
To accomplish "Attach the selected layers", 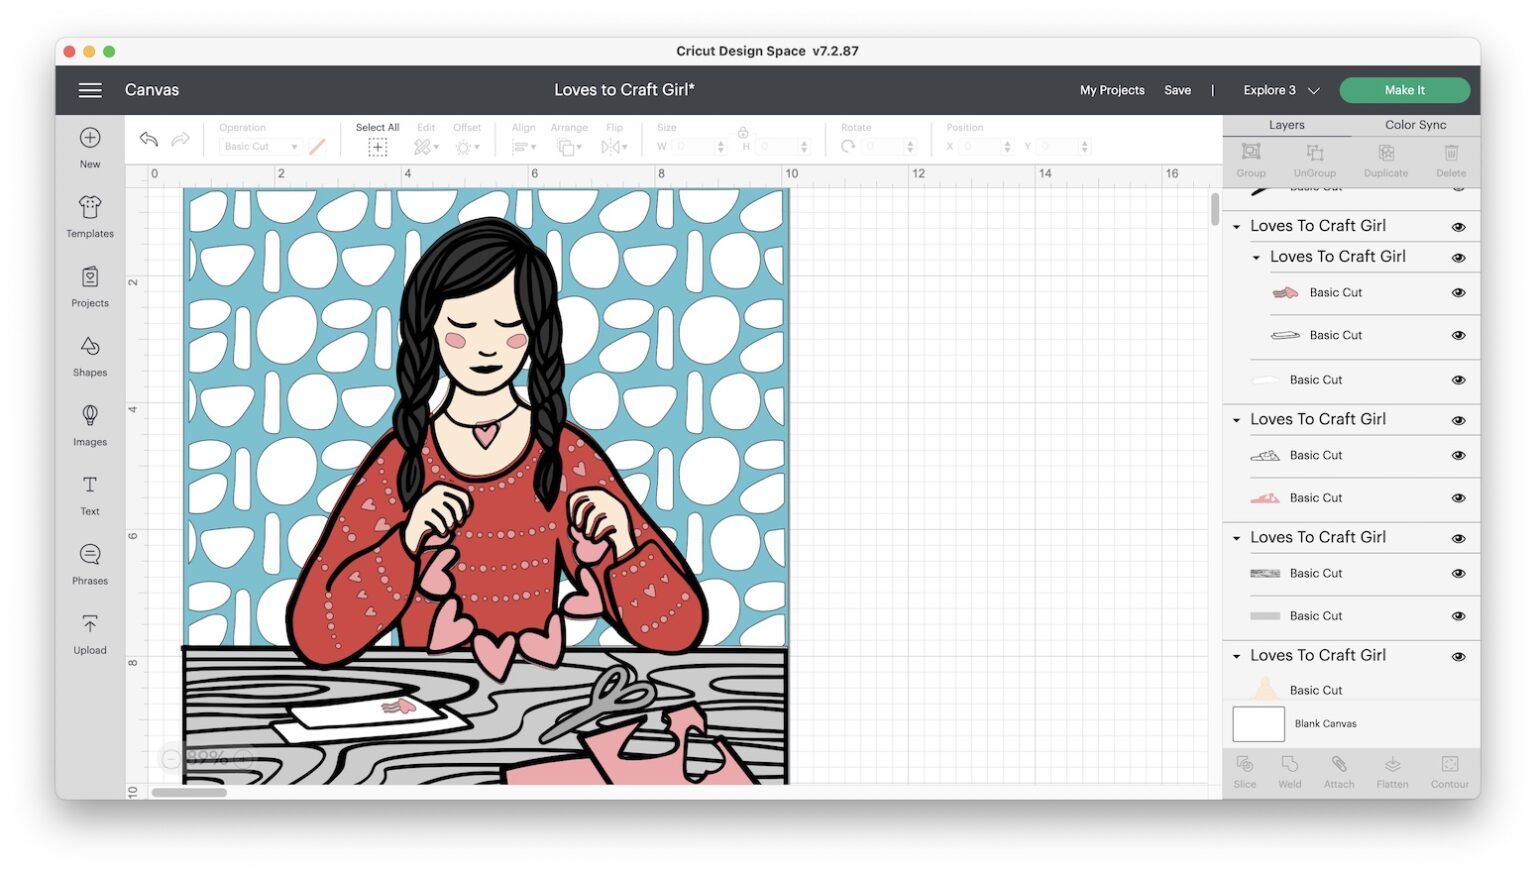I will pyautogui.click(x=1339, y=770).
